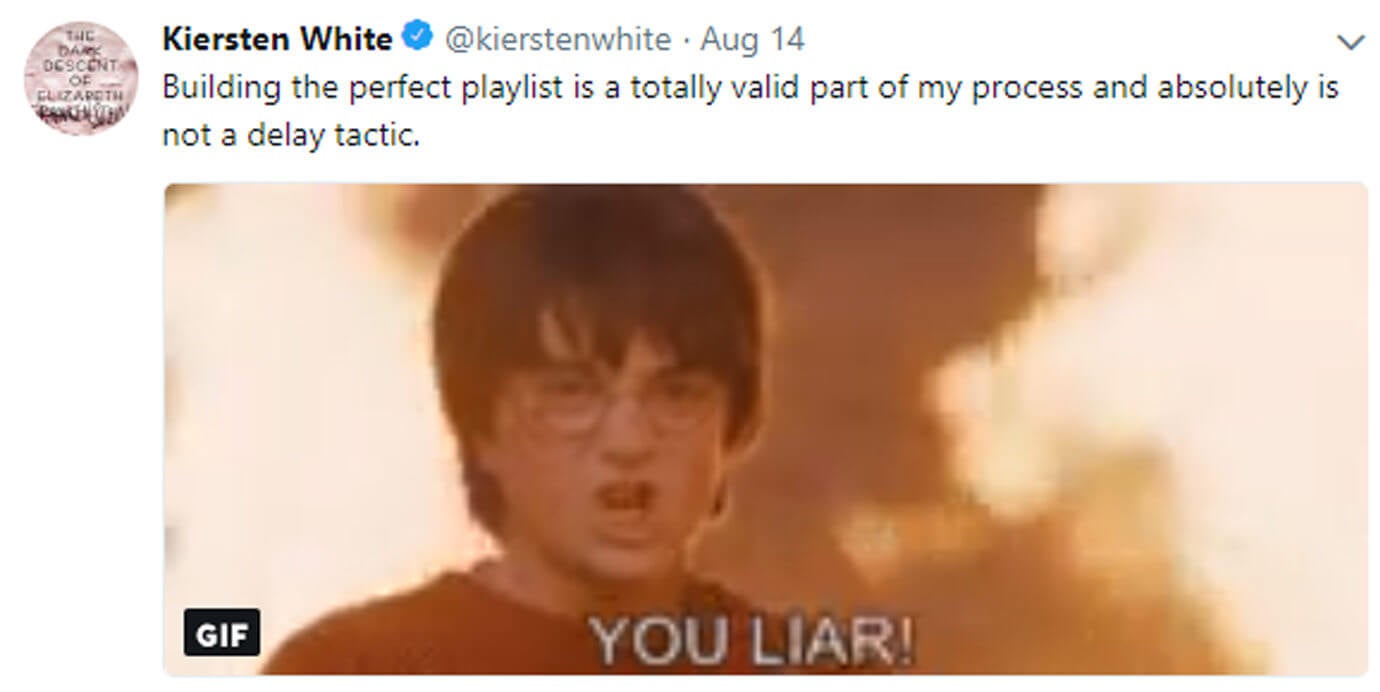Open the Kiersten White display name
This screenshot has width=1380, height=692.
point(277,39)
